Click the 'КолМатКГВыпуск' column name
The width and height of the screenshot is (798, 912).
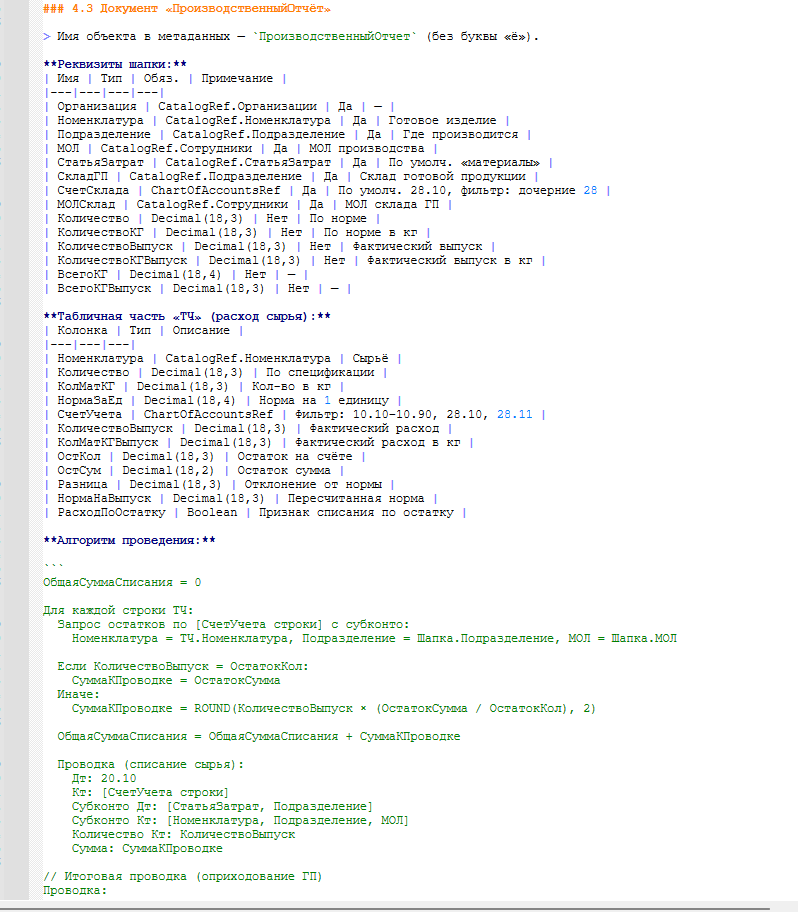click(108, 443)
